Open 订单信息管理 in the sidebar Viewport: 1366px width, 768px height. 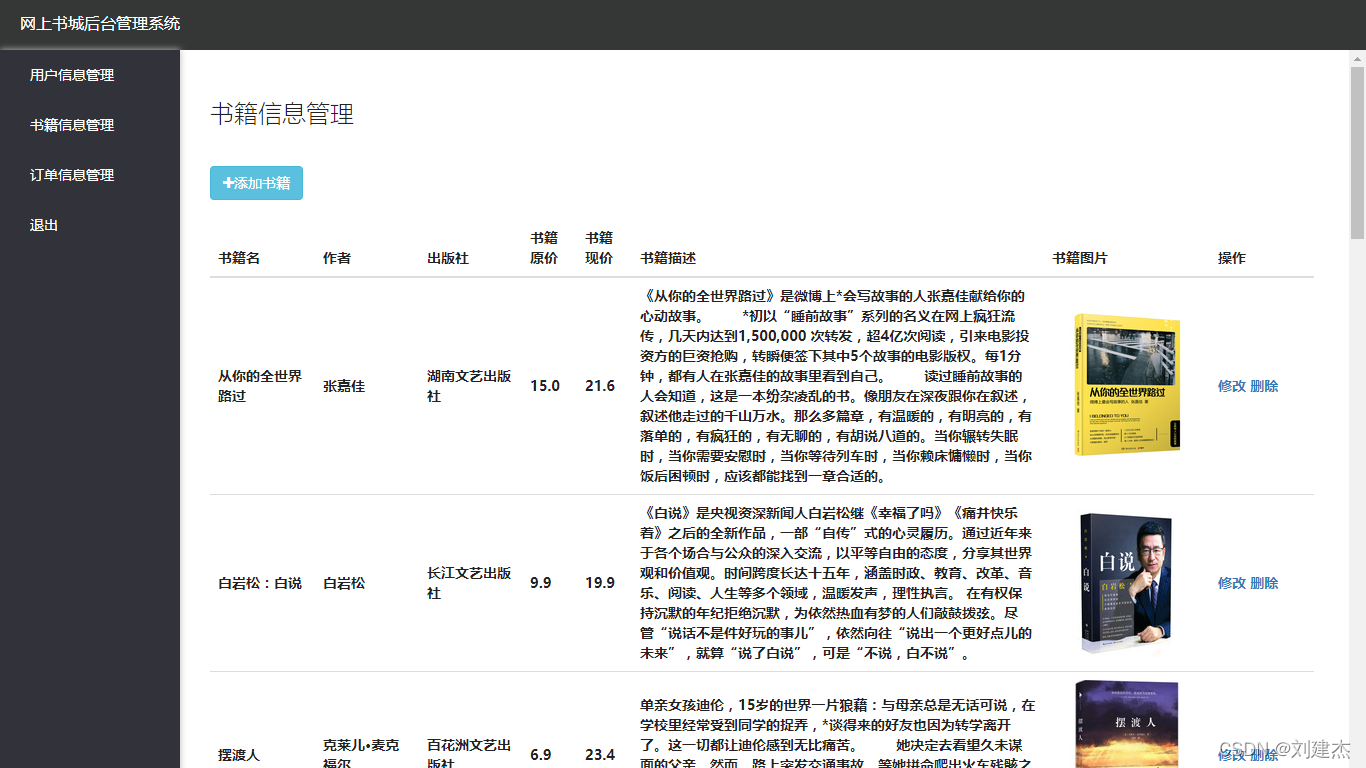[x=72, y=175]
